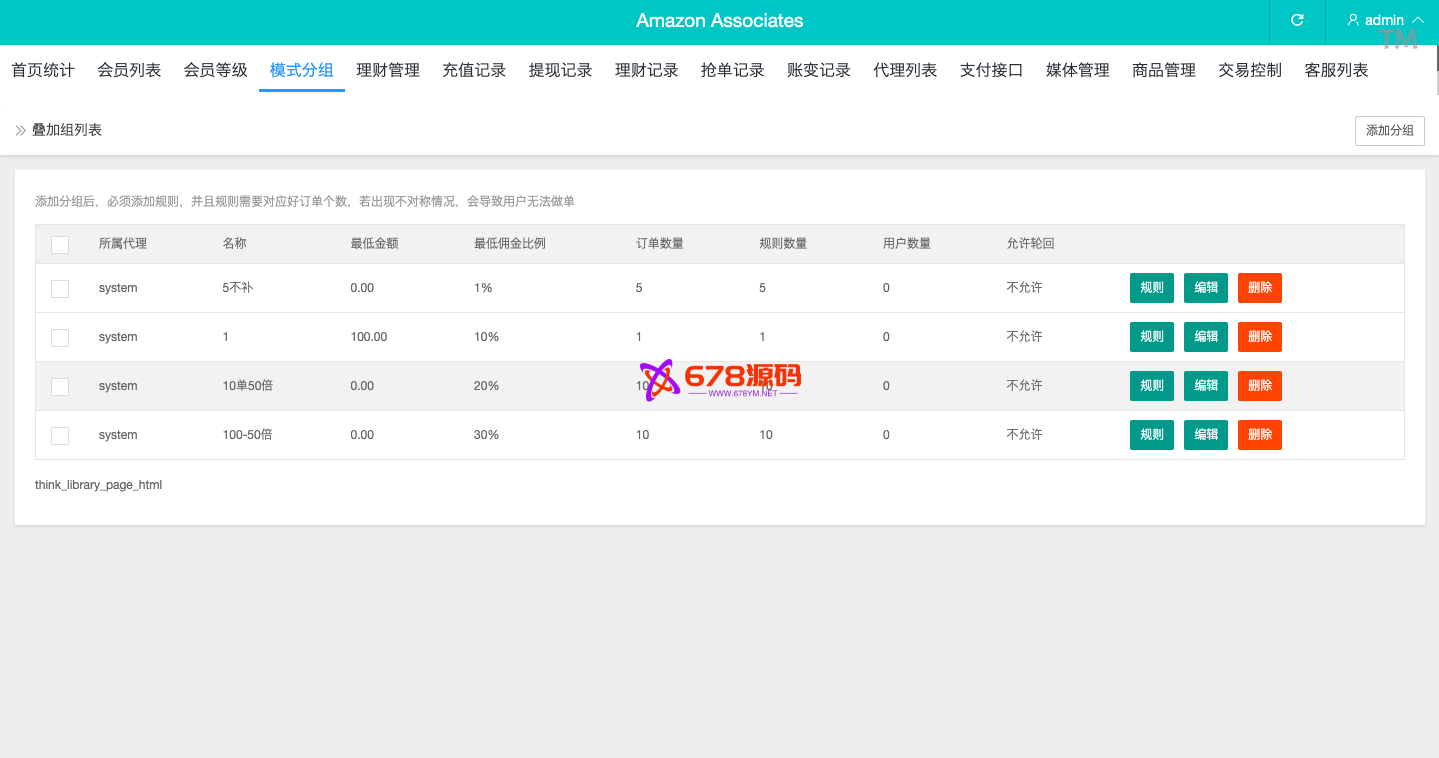Open the 理财管理 tab

[x=388, y=70]
